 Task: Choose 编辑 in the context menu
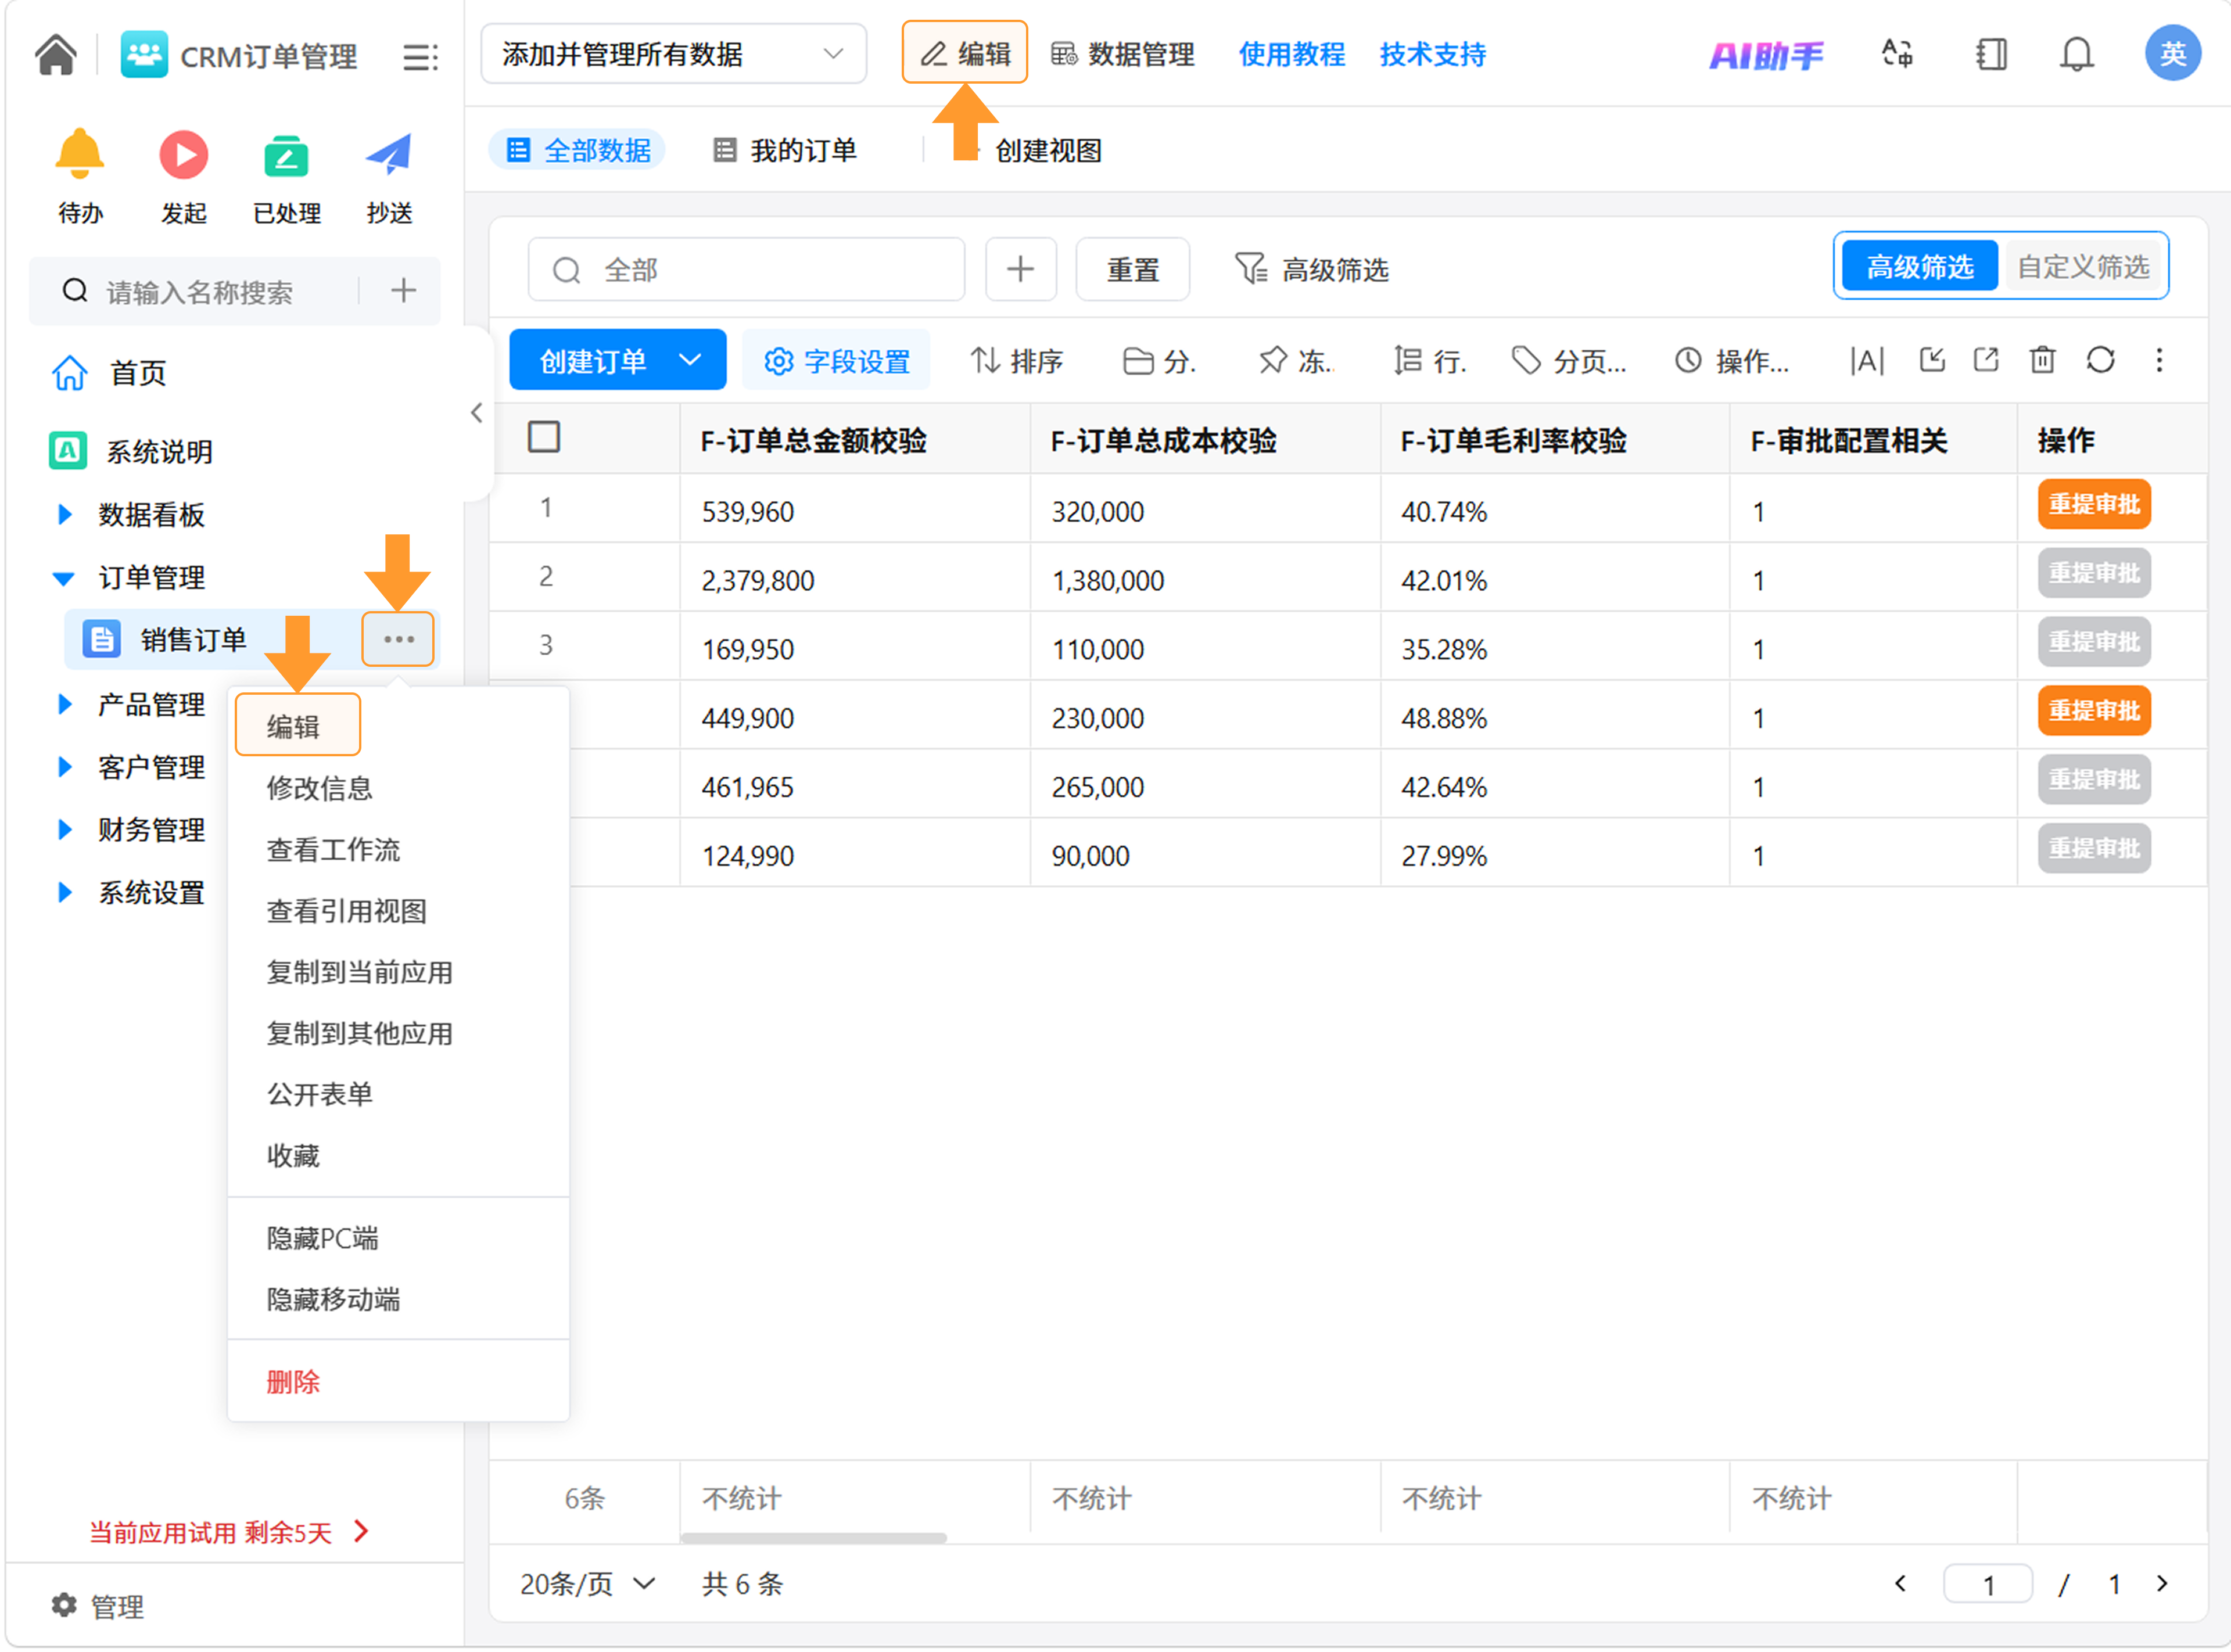297,725
